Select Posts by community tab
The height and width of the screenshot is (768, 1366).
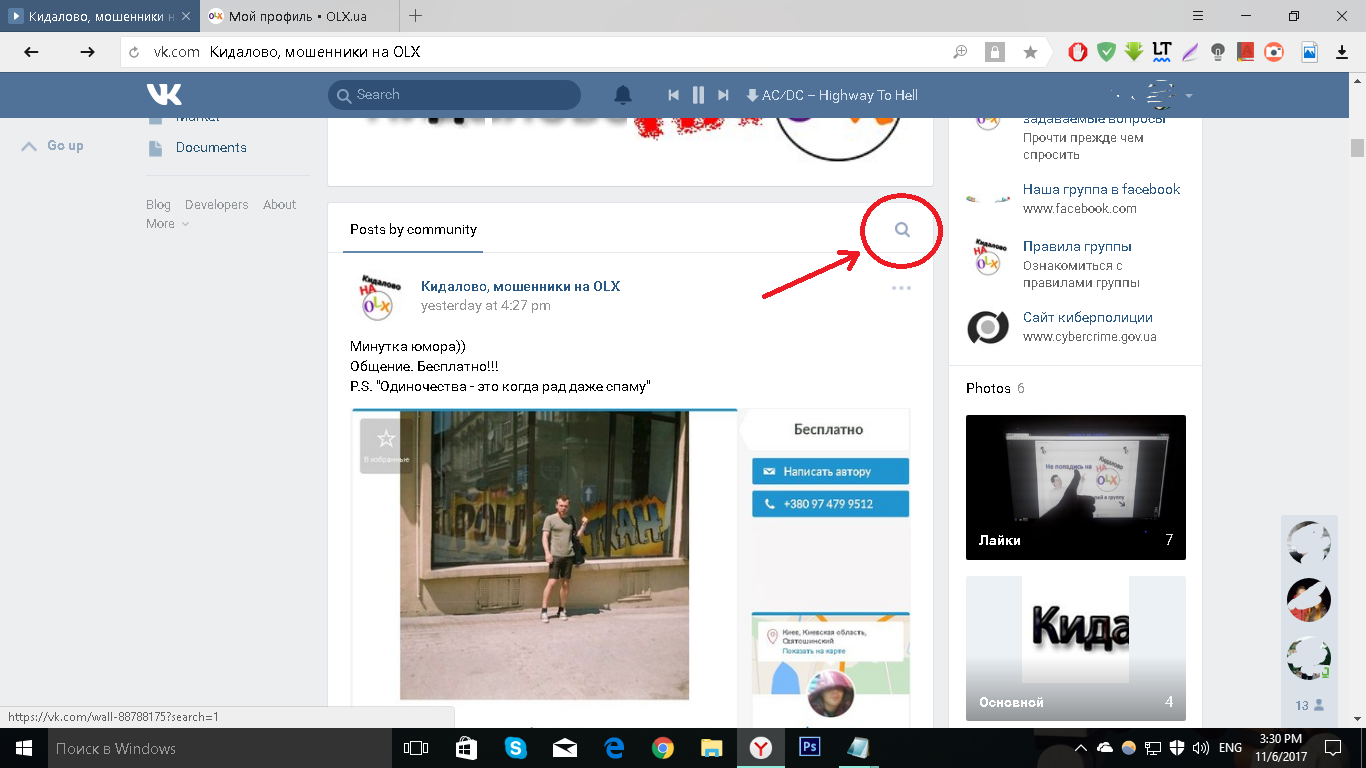413,229
